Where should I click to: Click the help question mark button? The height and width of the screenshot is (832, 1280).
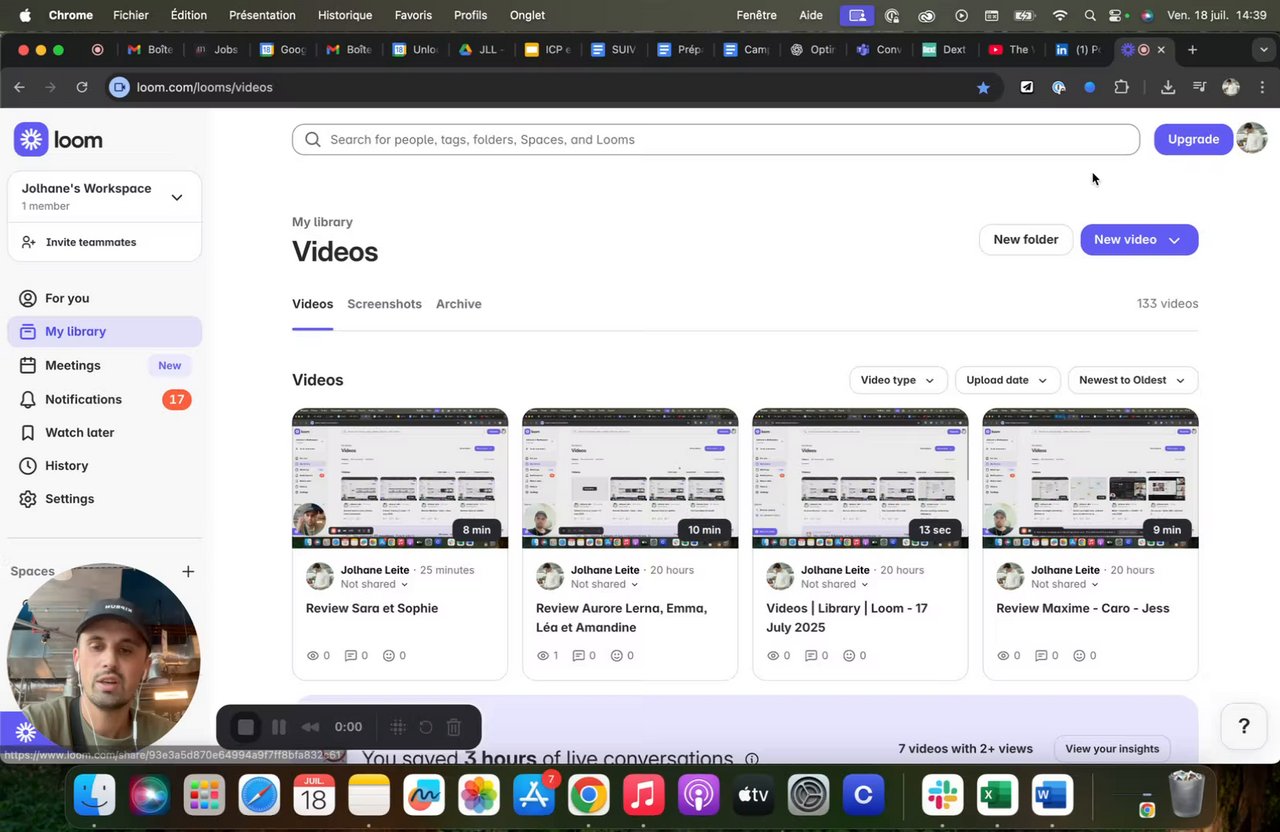coord(1244,726)
